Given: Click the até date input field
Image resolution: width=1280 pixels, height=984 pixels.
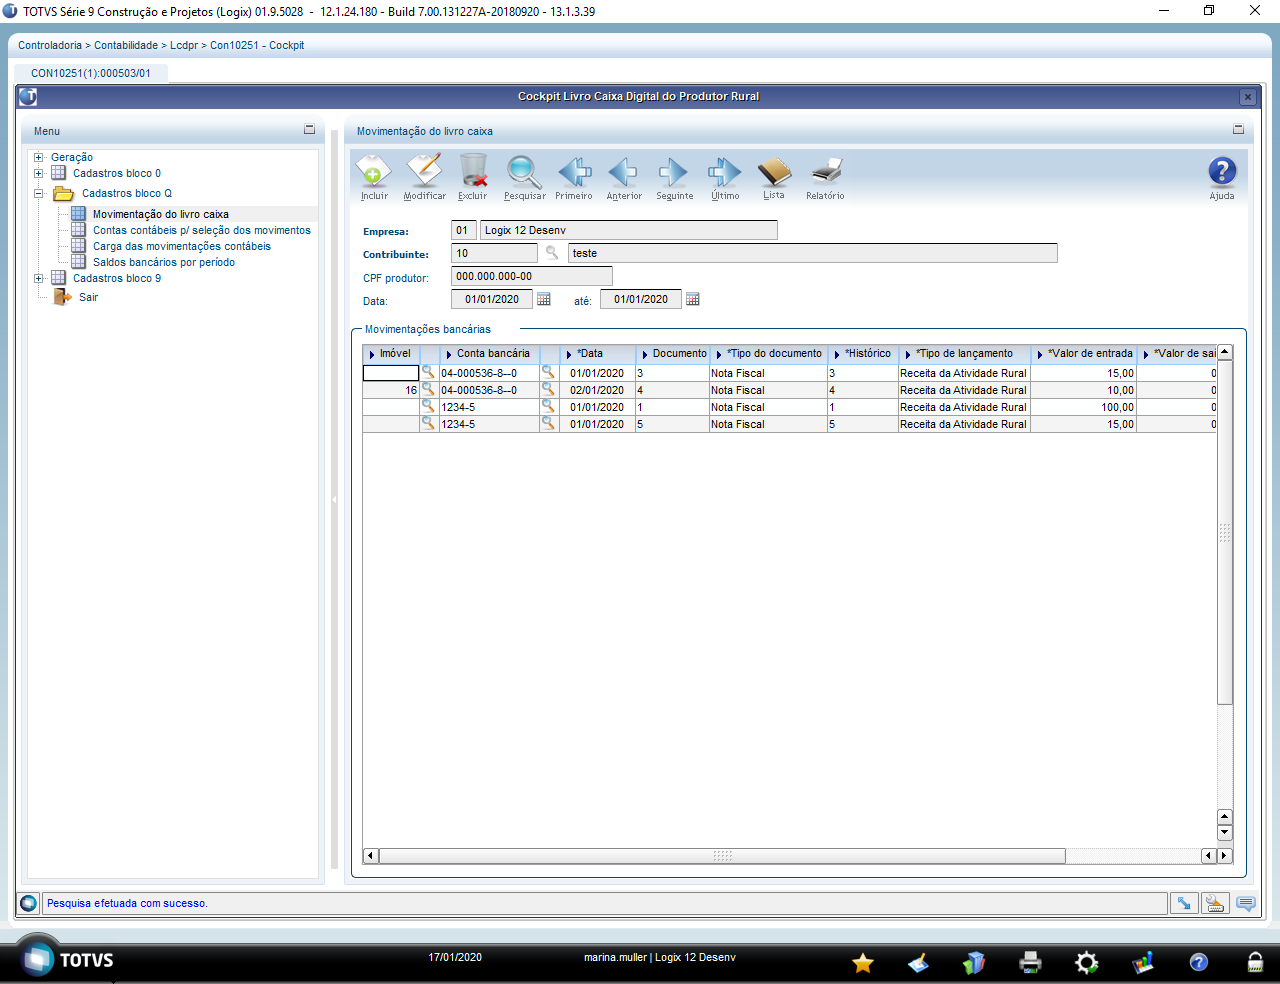Looking at the screenshot, I should pyautogui.click(x=641, y=299).
